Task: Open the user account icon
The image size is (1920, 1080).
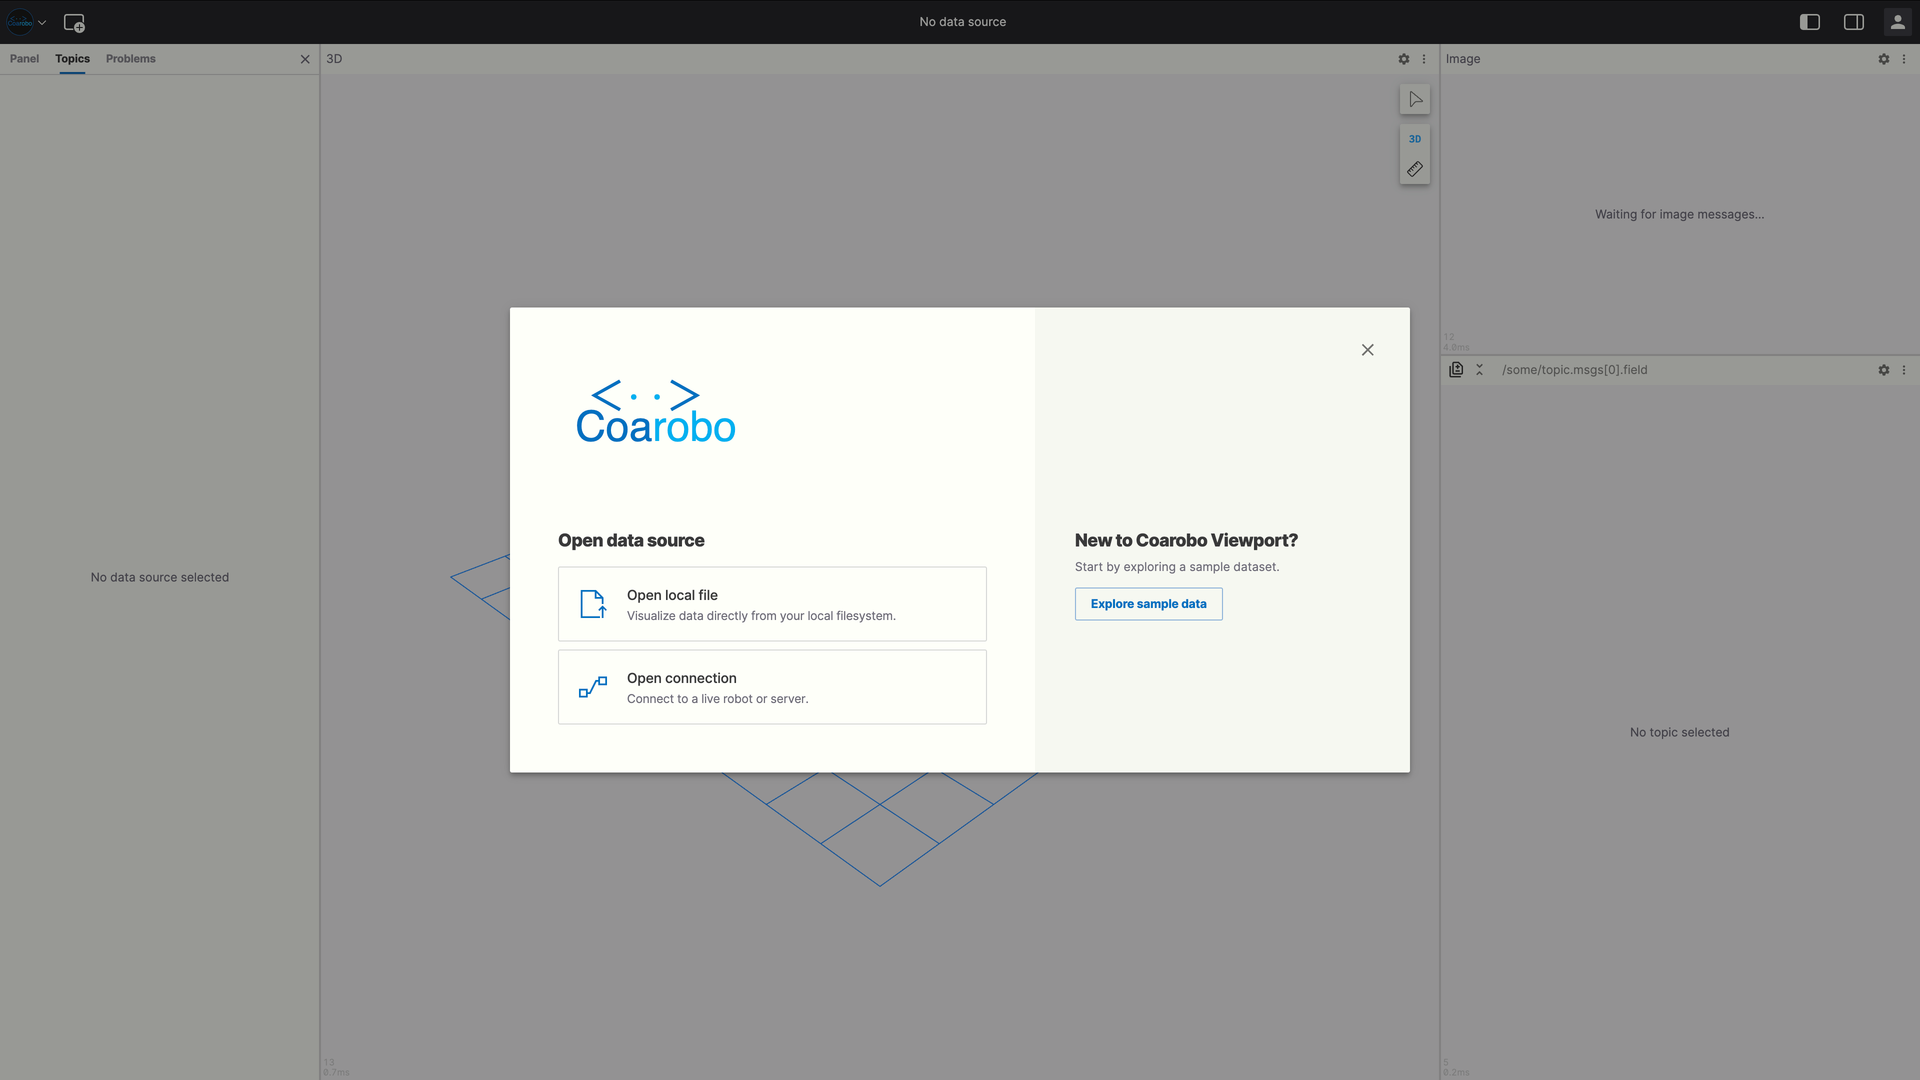Action: click(1897, 21)
